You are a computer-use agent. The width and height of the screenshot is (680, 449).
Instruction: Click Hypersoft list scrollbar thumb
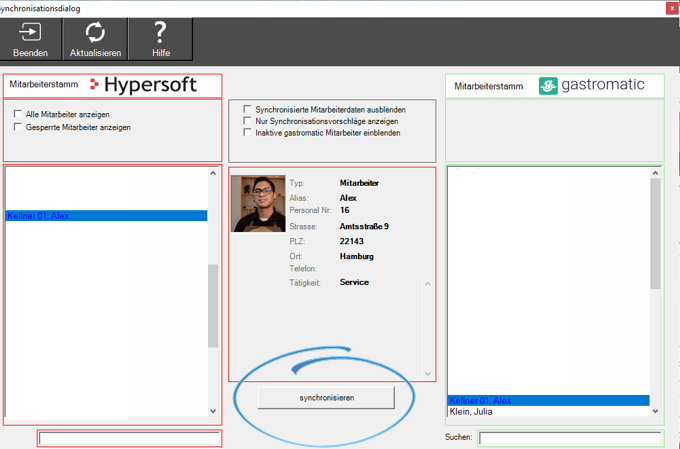coord(213,306)
